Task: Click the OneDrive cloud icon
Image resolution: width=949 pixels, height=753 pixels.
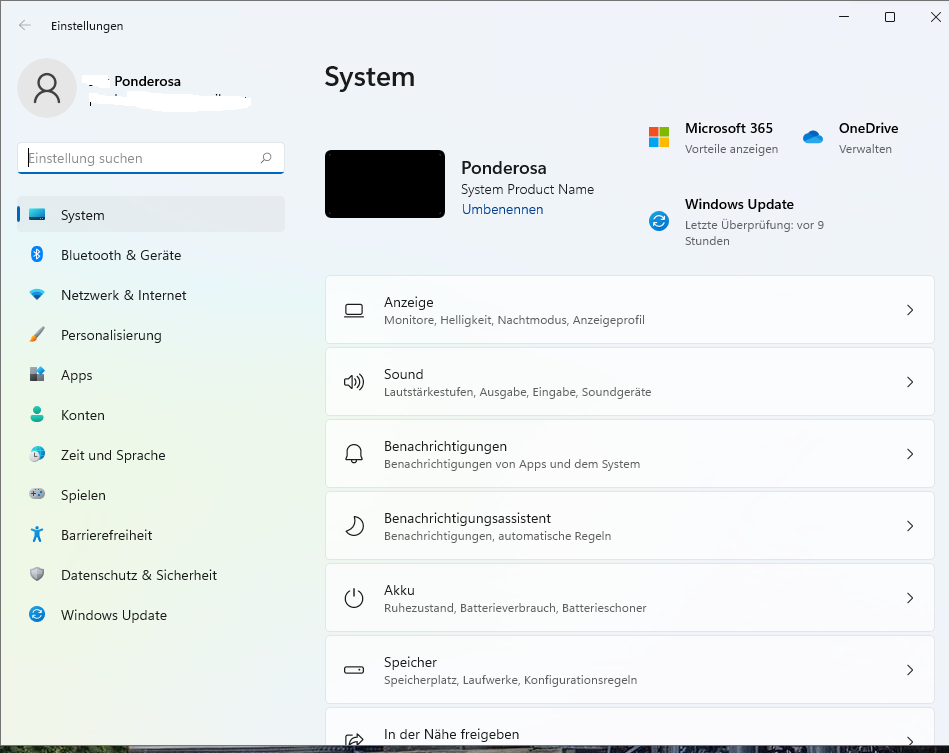Action: click(813, 137)
